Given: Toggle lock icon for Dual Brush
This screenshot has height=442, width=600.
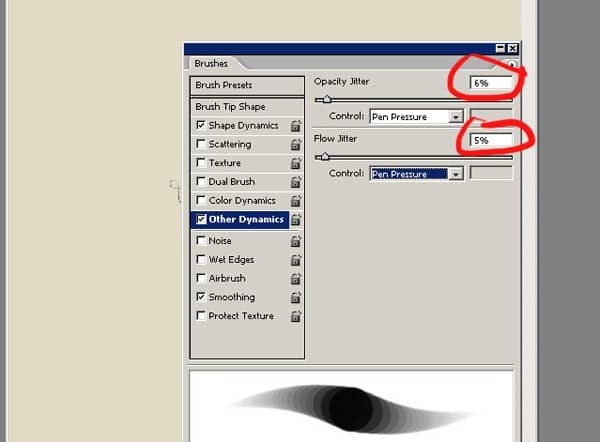Looking at the screenshot, I should (x=296, y=182).
